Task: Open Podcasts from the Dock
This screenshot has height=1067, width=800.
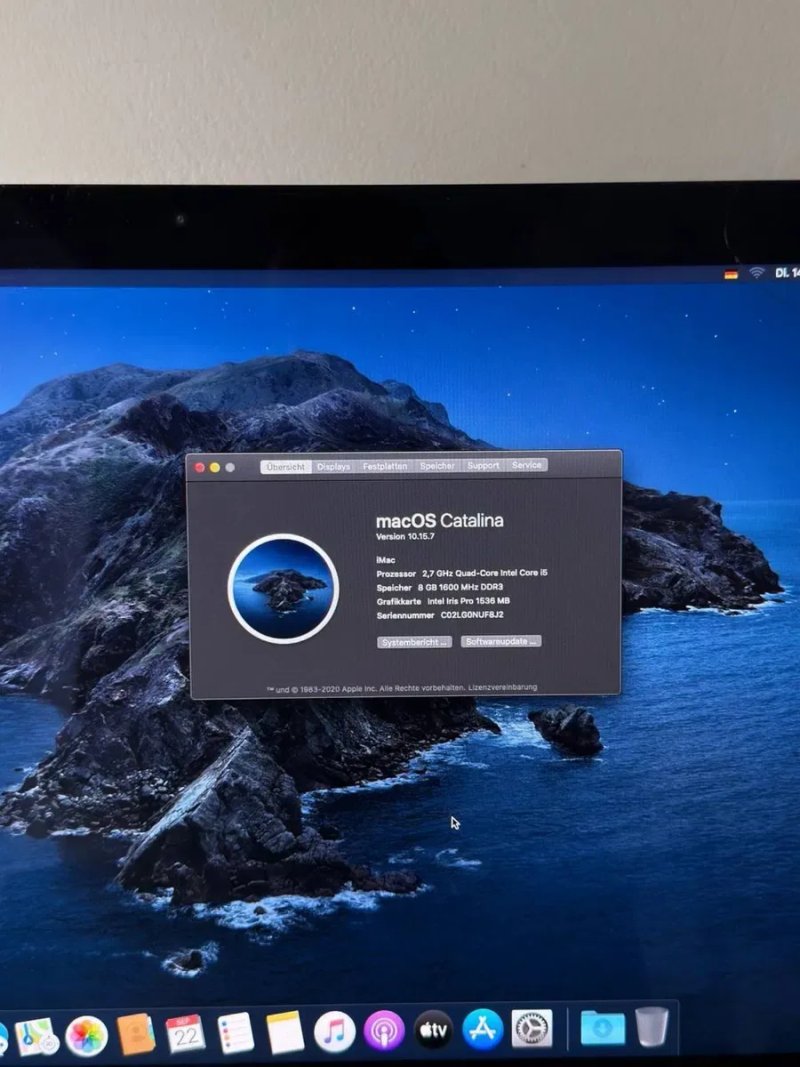Action: tap(384, 1030)
